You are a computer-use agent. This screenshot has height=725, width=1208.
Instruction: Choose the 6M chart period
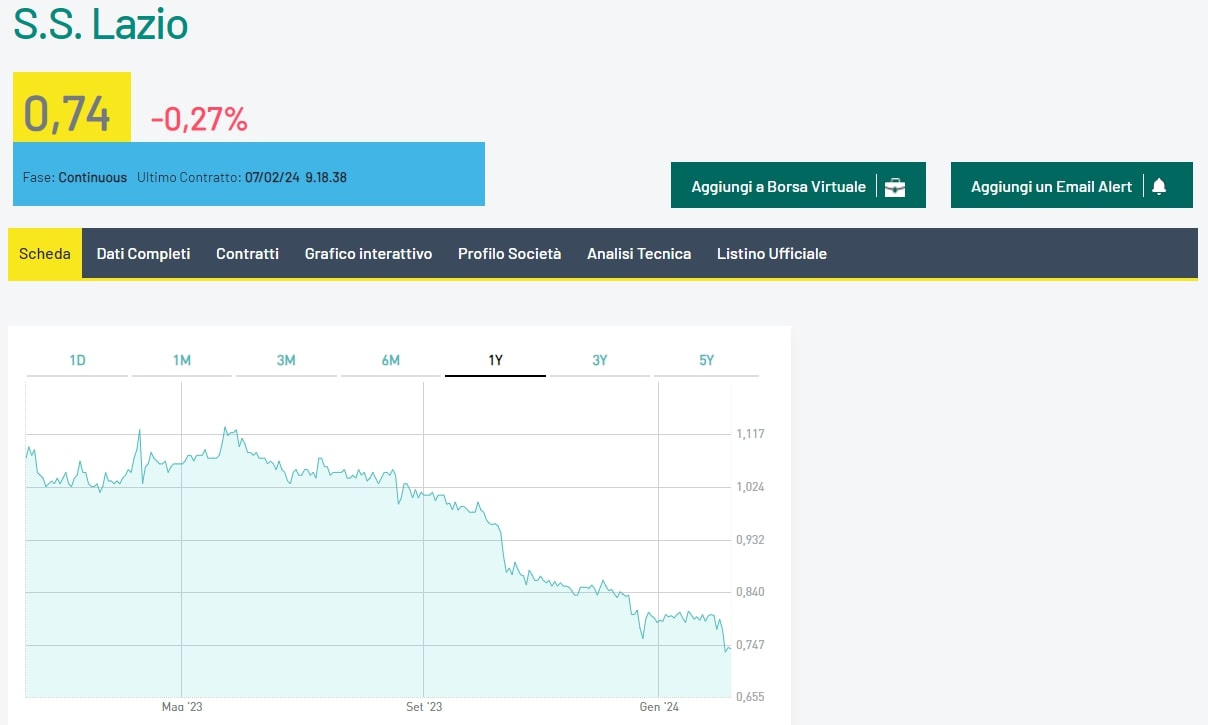pos(391,360)
